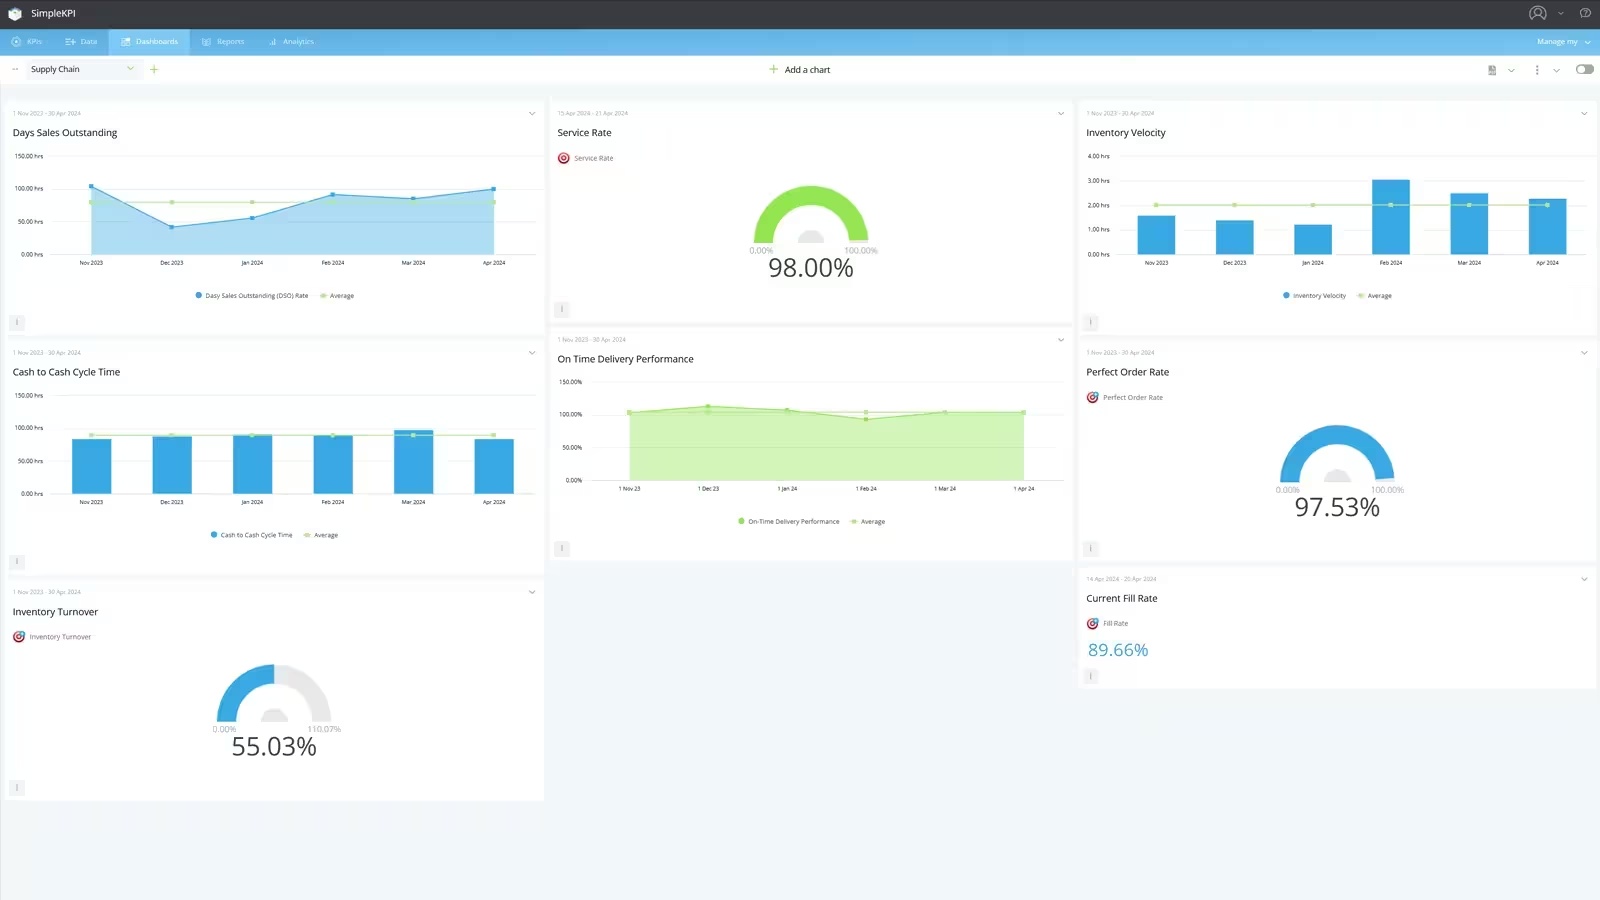
Task: Switch to the Dashboards tab
Action: point(149,41)
